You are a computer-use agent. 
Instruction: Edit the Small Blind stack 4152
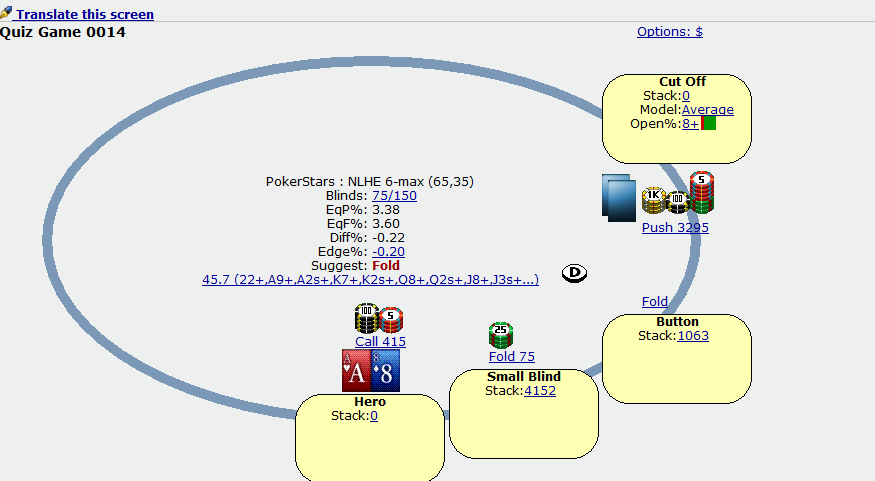click(x=540, y=391)
